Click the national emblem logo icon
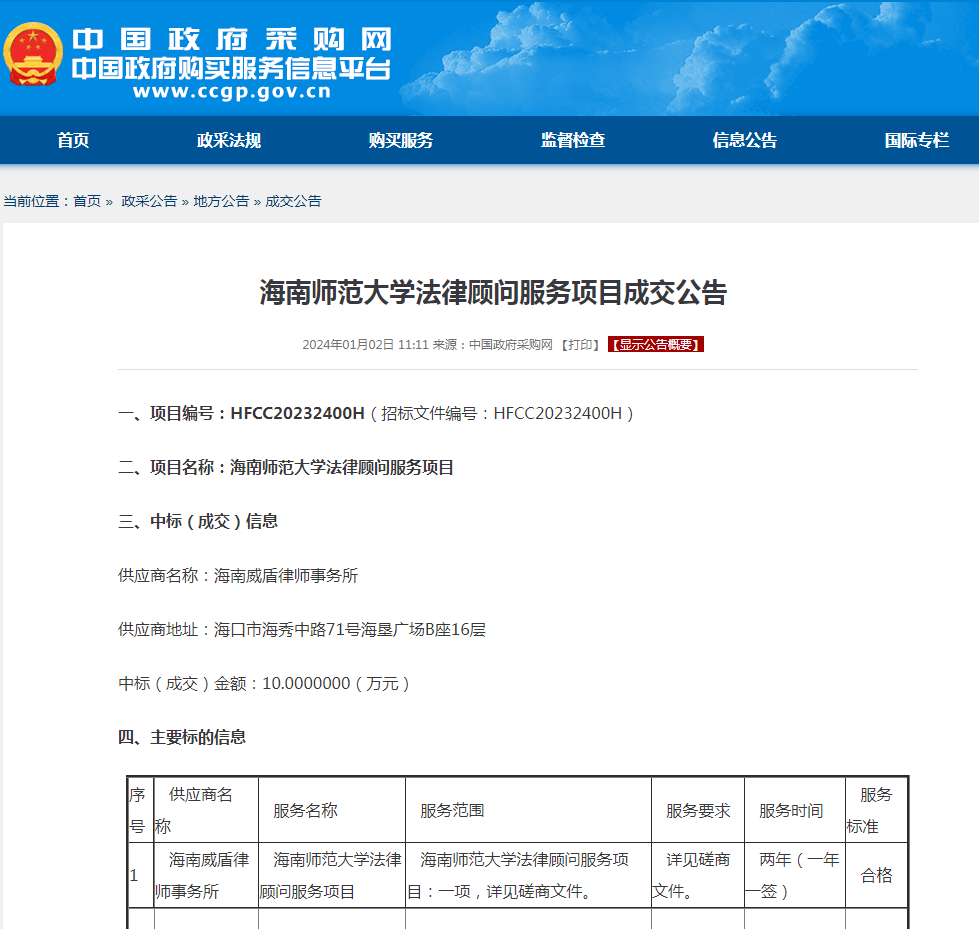The width and height of the screenshot is (979, 929). [32, 54]
